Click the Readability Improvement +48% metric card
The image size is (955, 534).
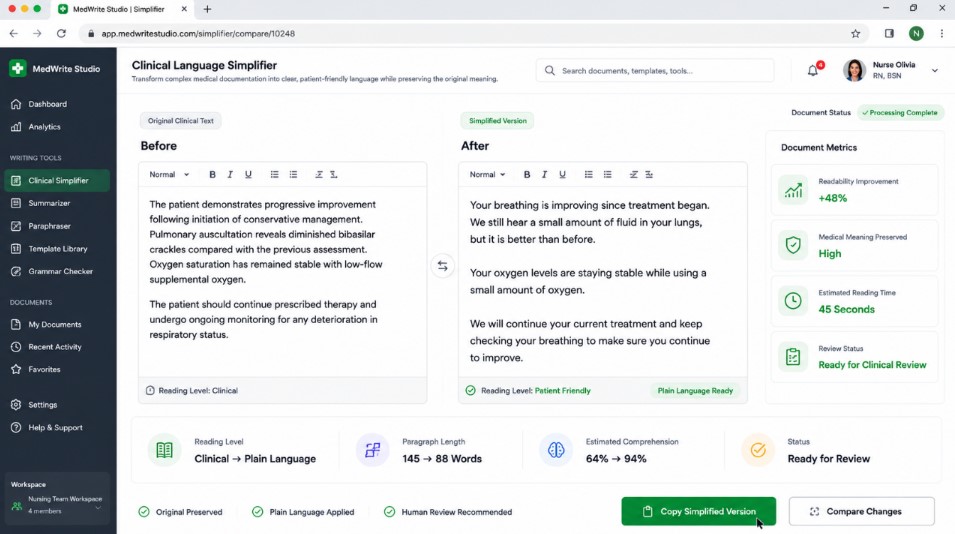(x=855, y=190)
